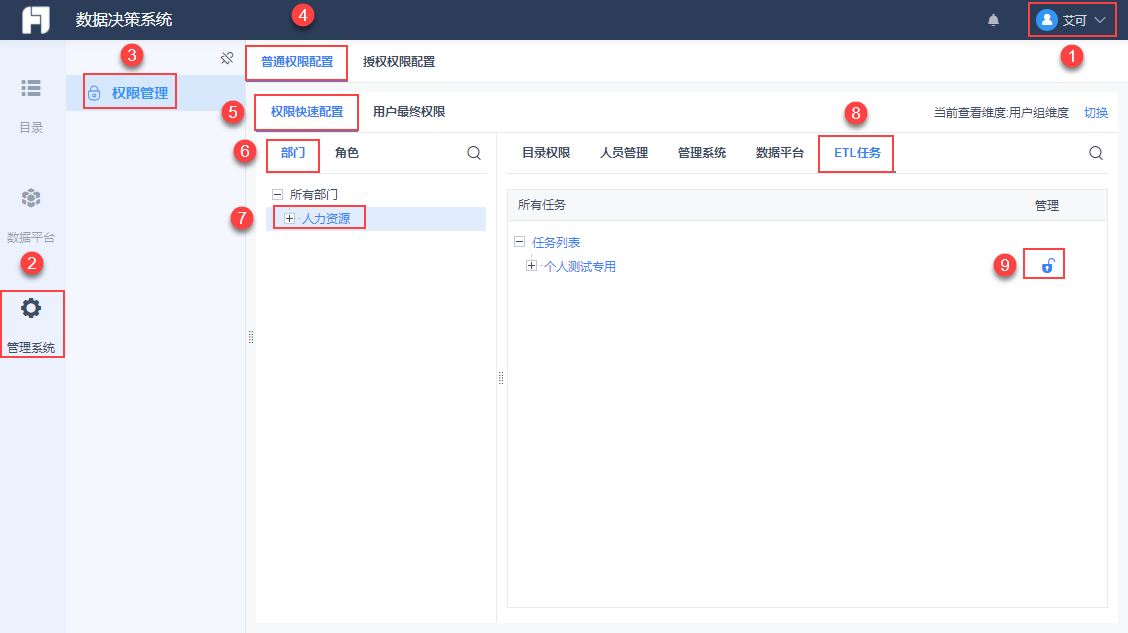The height and width of the screenshot is (633, 1128).
Task: Collapse the 任务列表 tree node
Action: click(519, 242)
